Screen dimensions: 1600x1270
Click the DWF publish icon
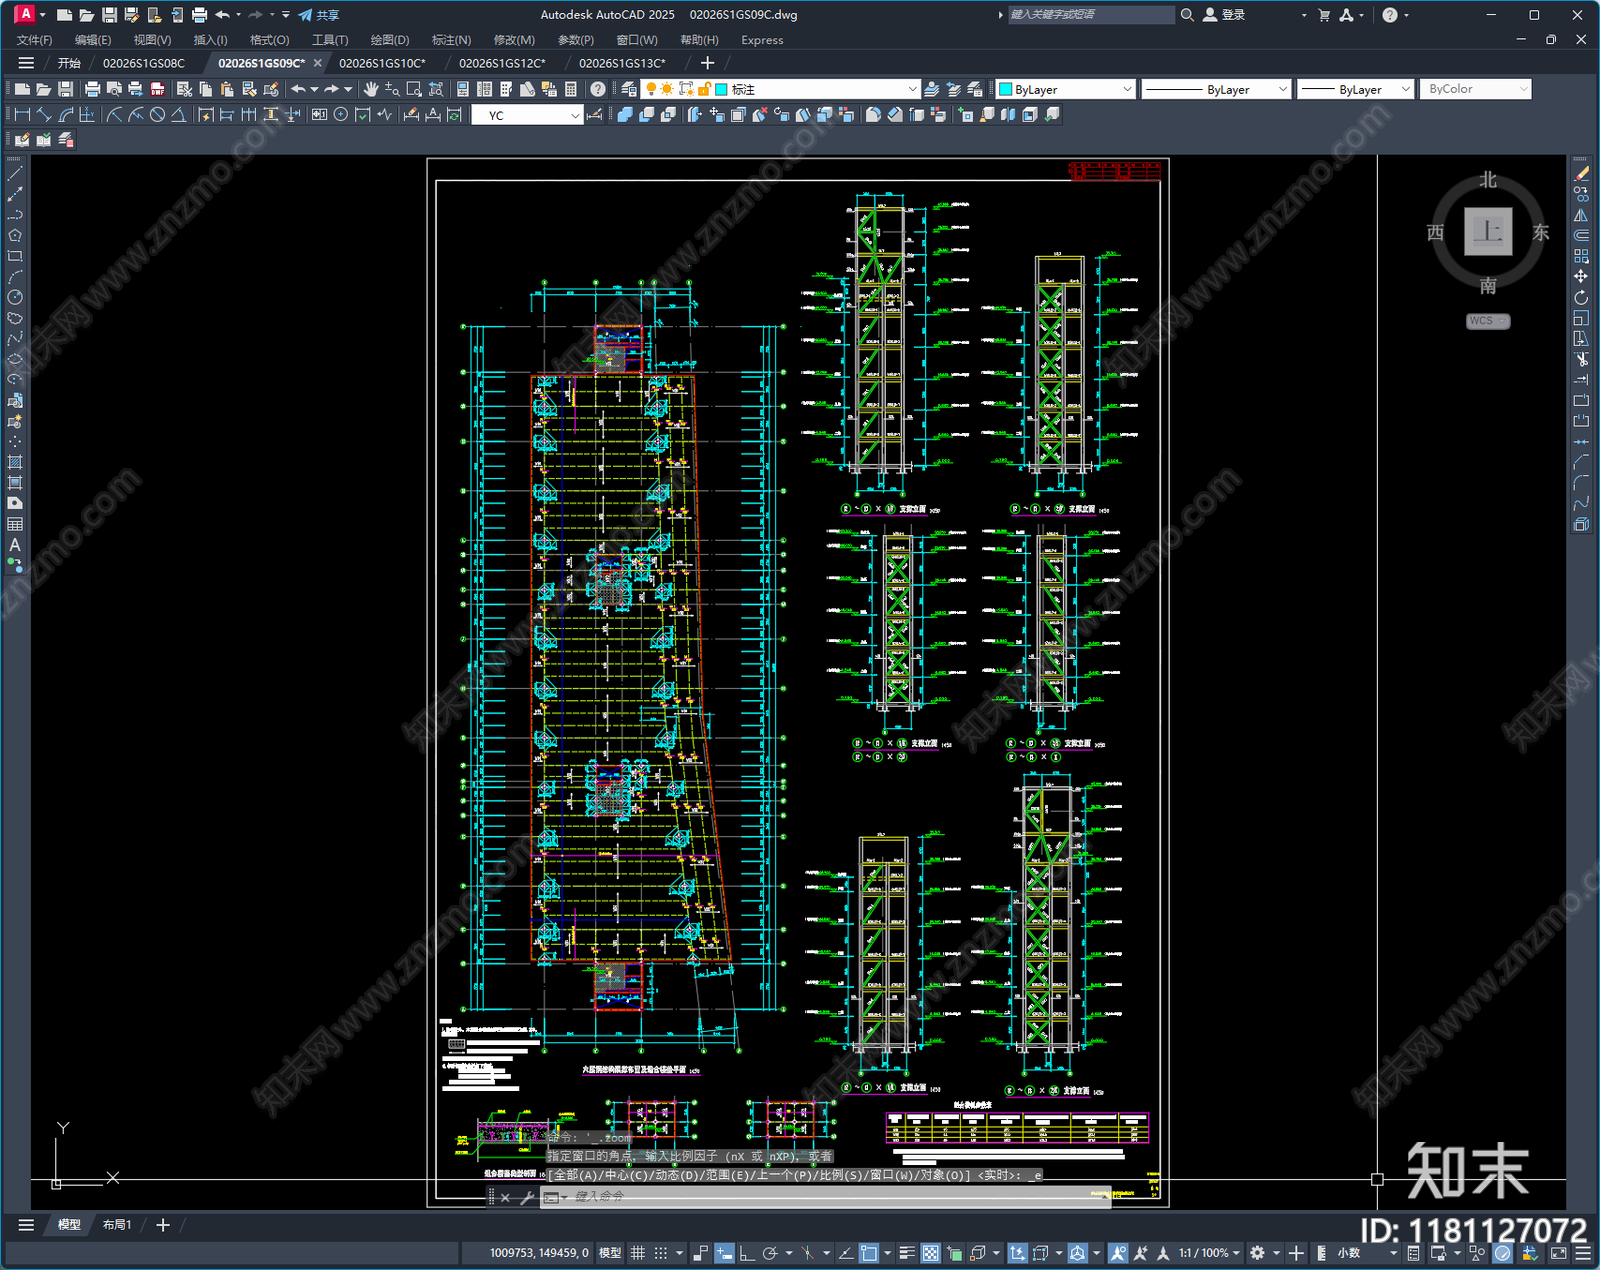coord(158,89)
